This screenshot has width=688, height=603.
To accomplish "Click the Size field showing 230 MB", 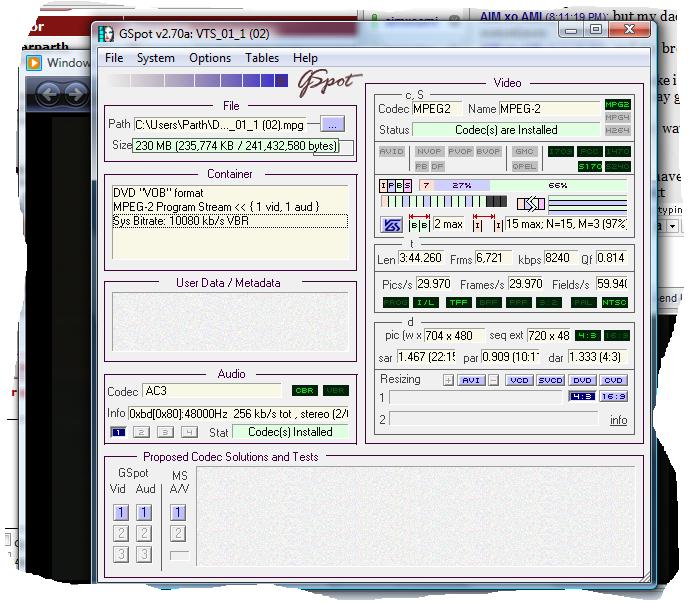I will tap(236, 146).
